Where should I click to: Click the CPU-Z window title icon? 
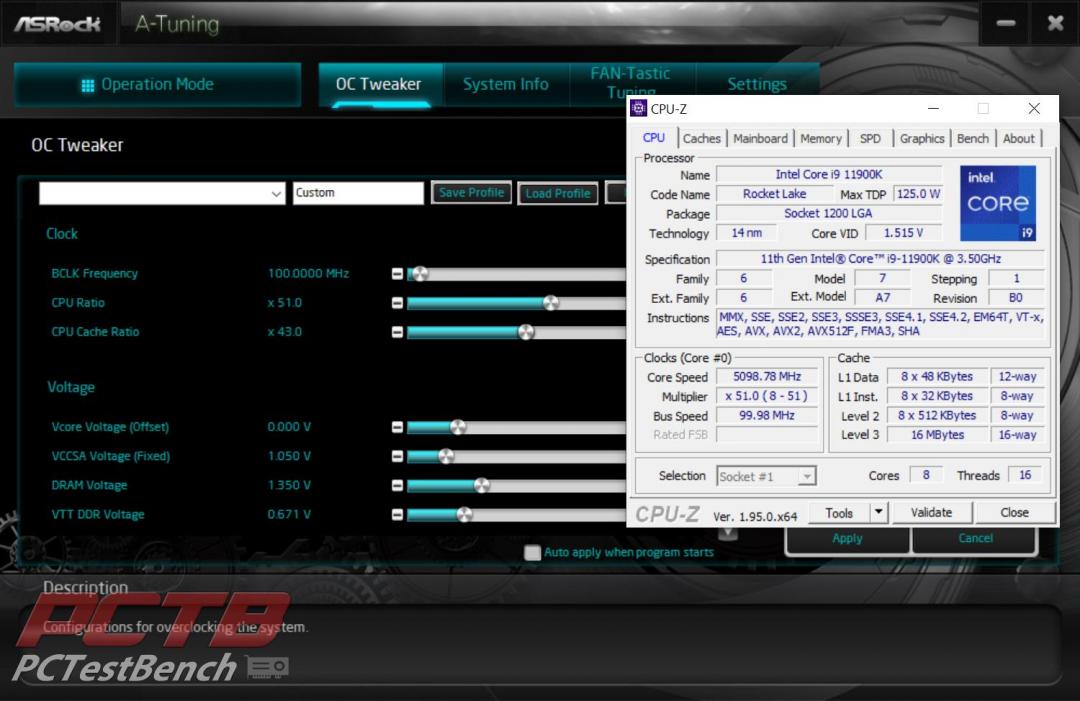638,108
